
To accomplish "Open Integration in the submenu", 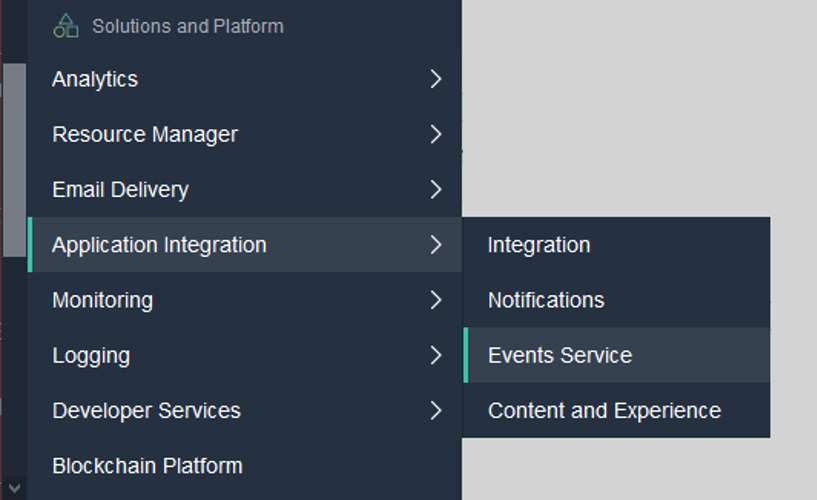I will [x=539, y=245].
